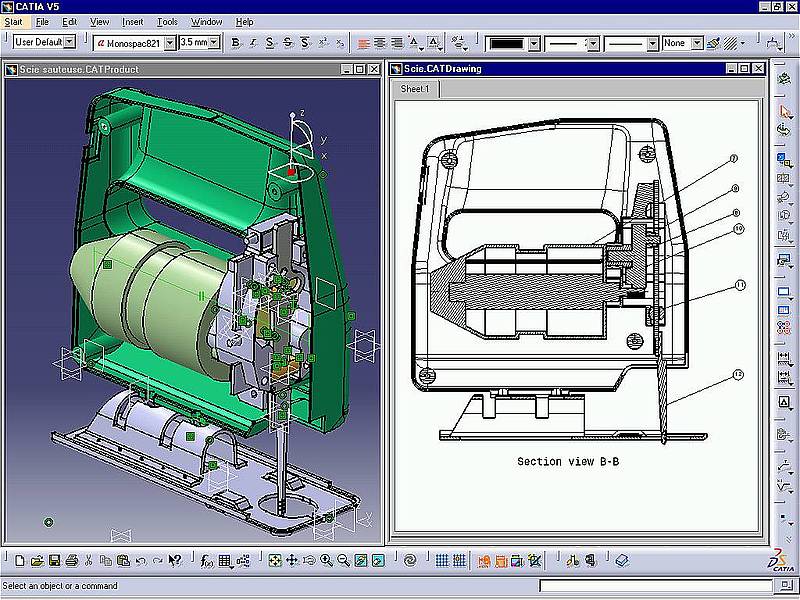800x600 pixels.
Task: Select the Pan four-arrow tool
Action: click(x=292, y=561)
